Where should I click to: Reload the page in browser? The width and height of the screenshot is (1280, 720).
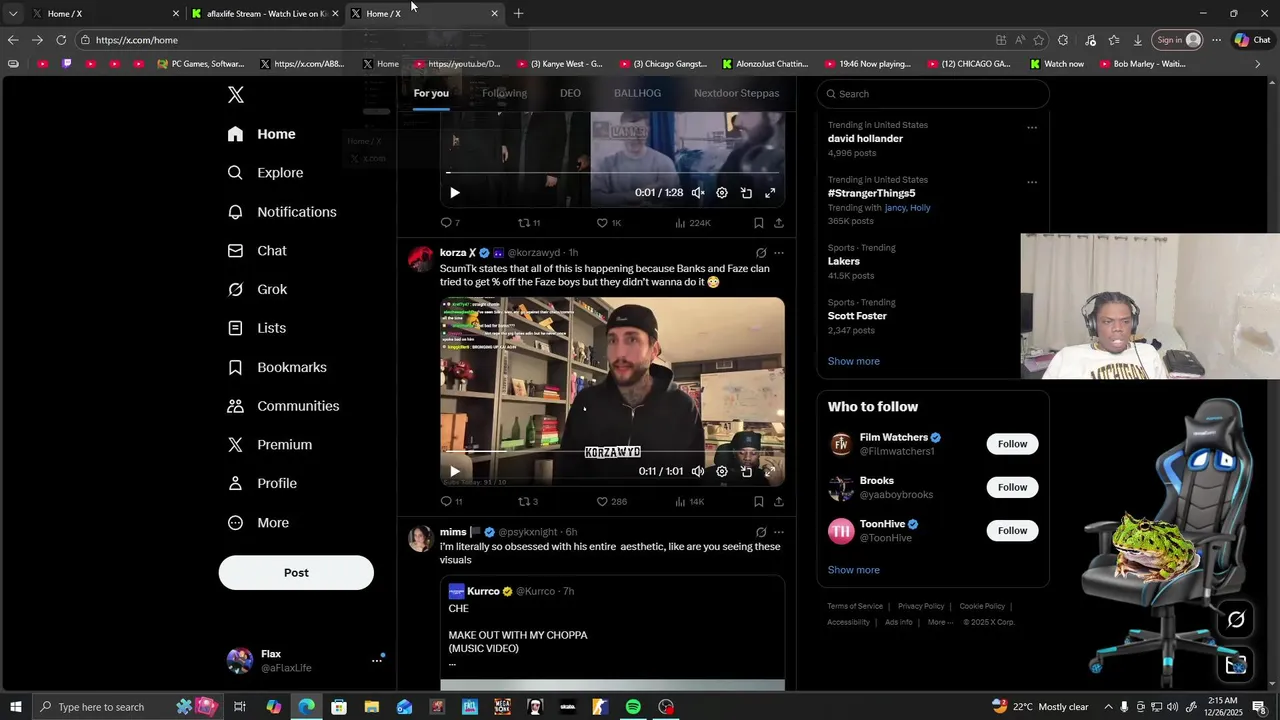point(61,40)
